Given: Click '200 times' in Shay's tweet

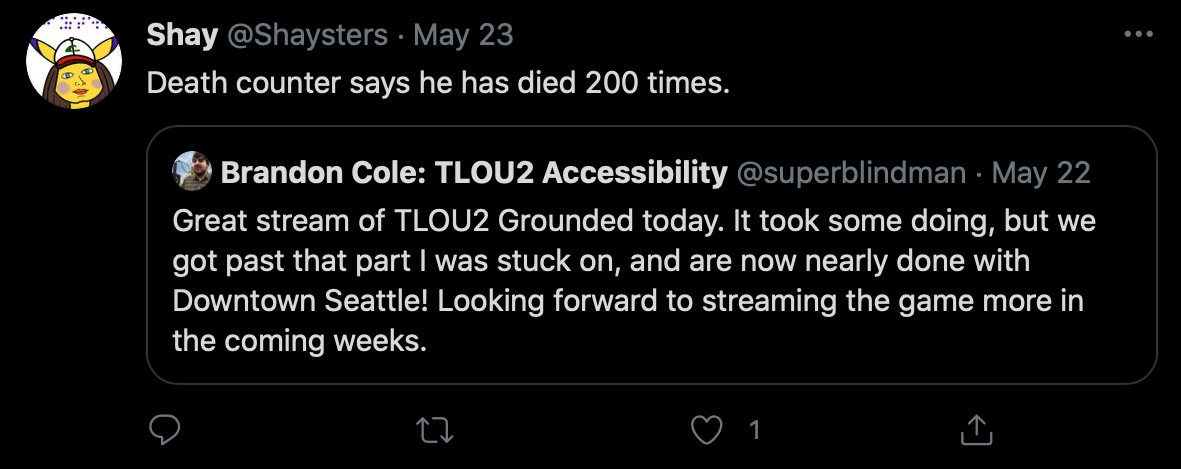Looking at the screenshot, I should click(658, 82).
